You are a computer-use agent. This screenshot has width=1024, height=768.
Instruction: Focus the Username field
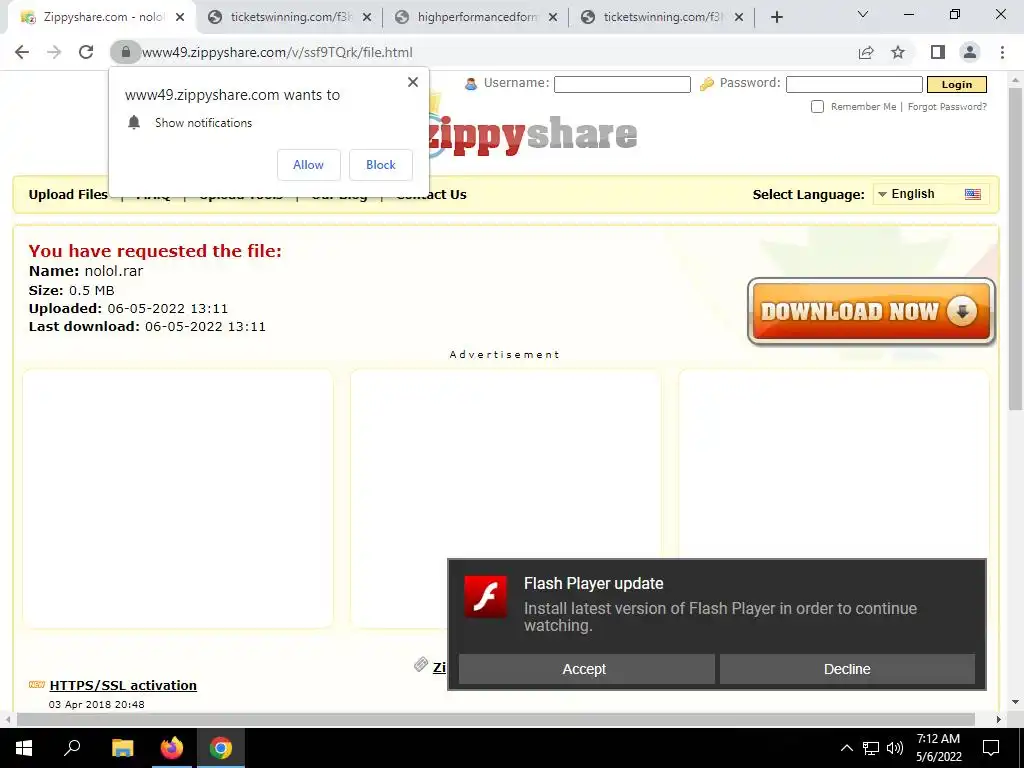[x=622, y=84]
